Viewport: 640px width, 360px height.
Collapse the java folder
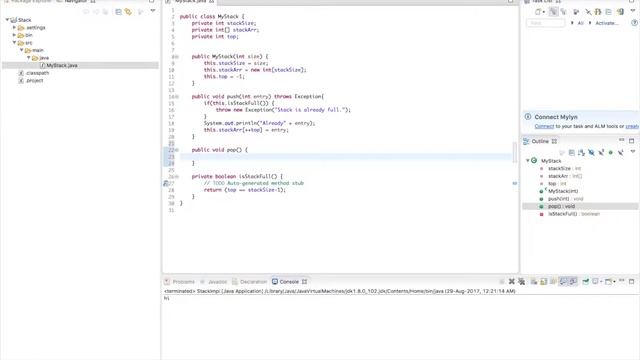click(x=29, y=58)
